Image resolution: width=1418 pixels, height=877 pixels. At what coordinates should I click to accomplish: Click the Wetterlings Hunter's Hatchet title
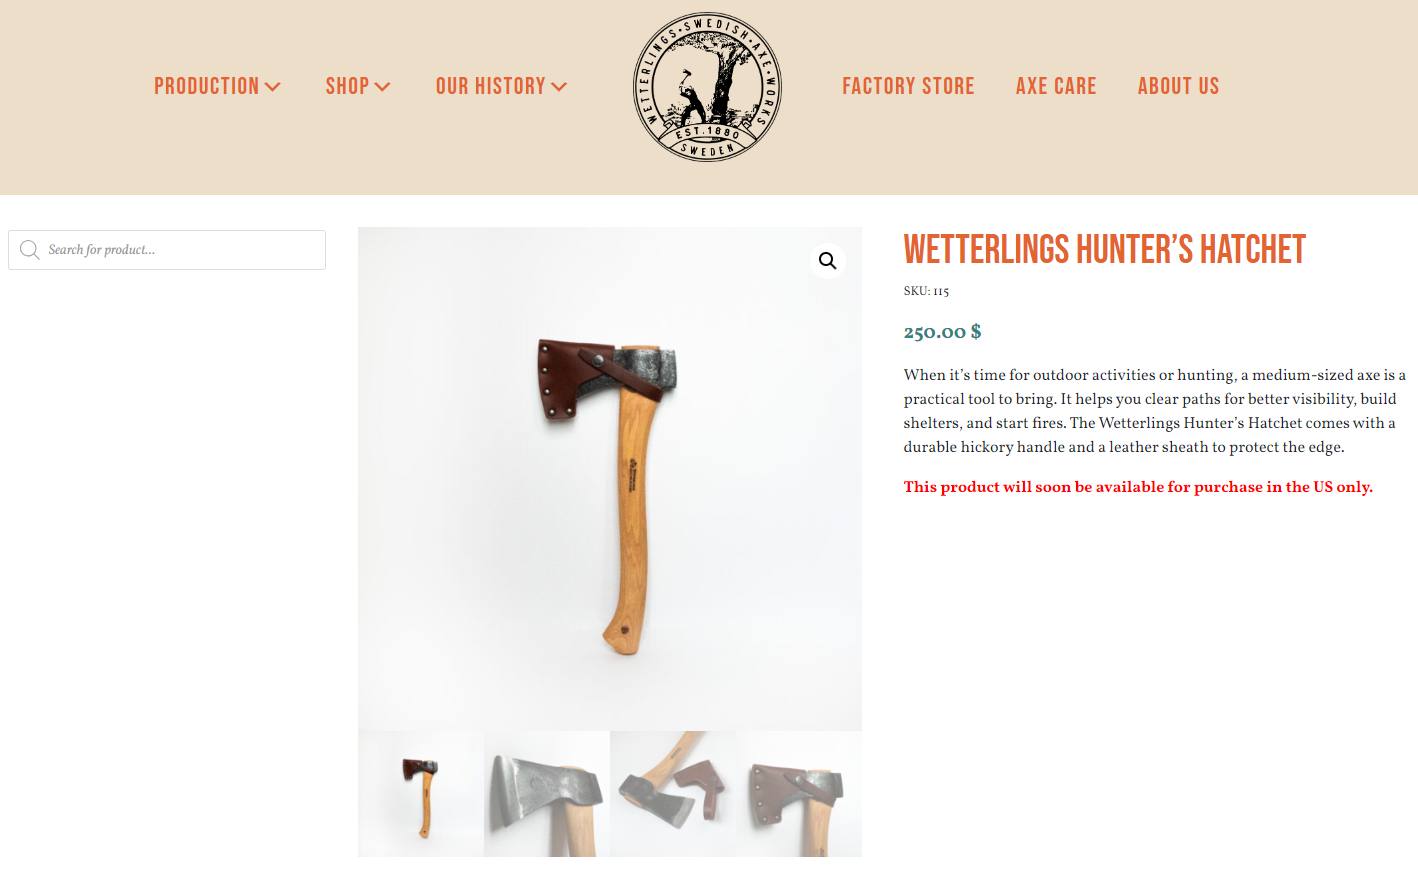pyautogui.click(x=1104, y=250)
